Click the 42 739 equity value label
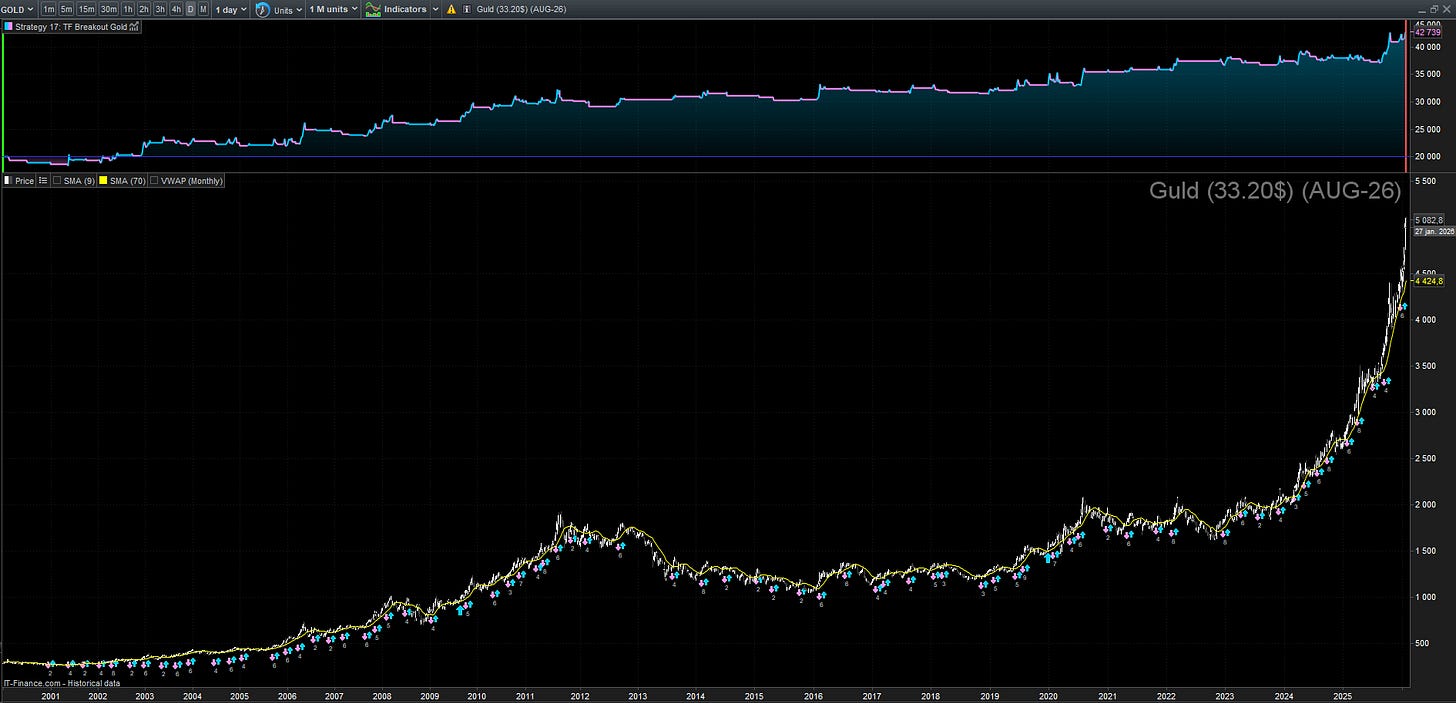The image size is (1456, 703). 1426,33
